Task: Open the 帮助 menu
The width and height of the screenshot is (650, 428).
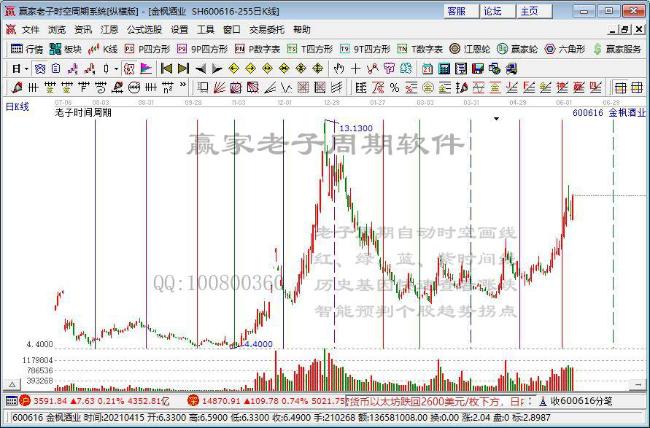Action: tap(302, 30)
